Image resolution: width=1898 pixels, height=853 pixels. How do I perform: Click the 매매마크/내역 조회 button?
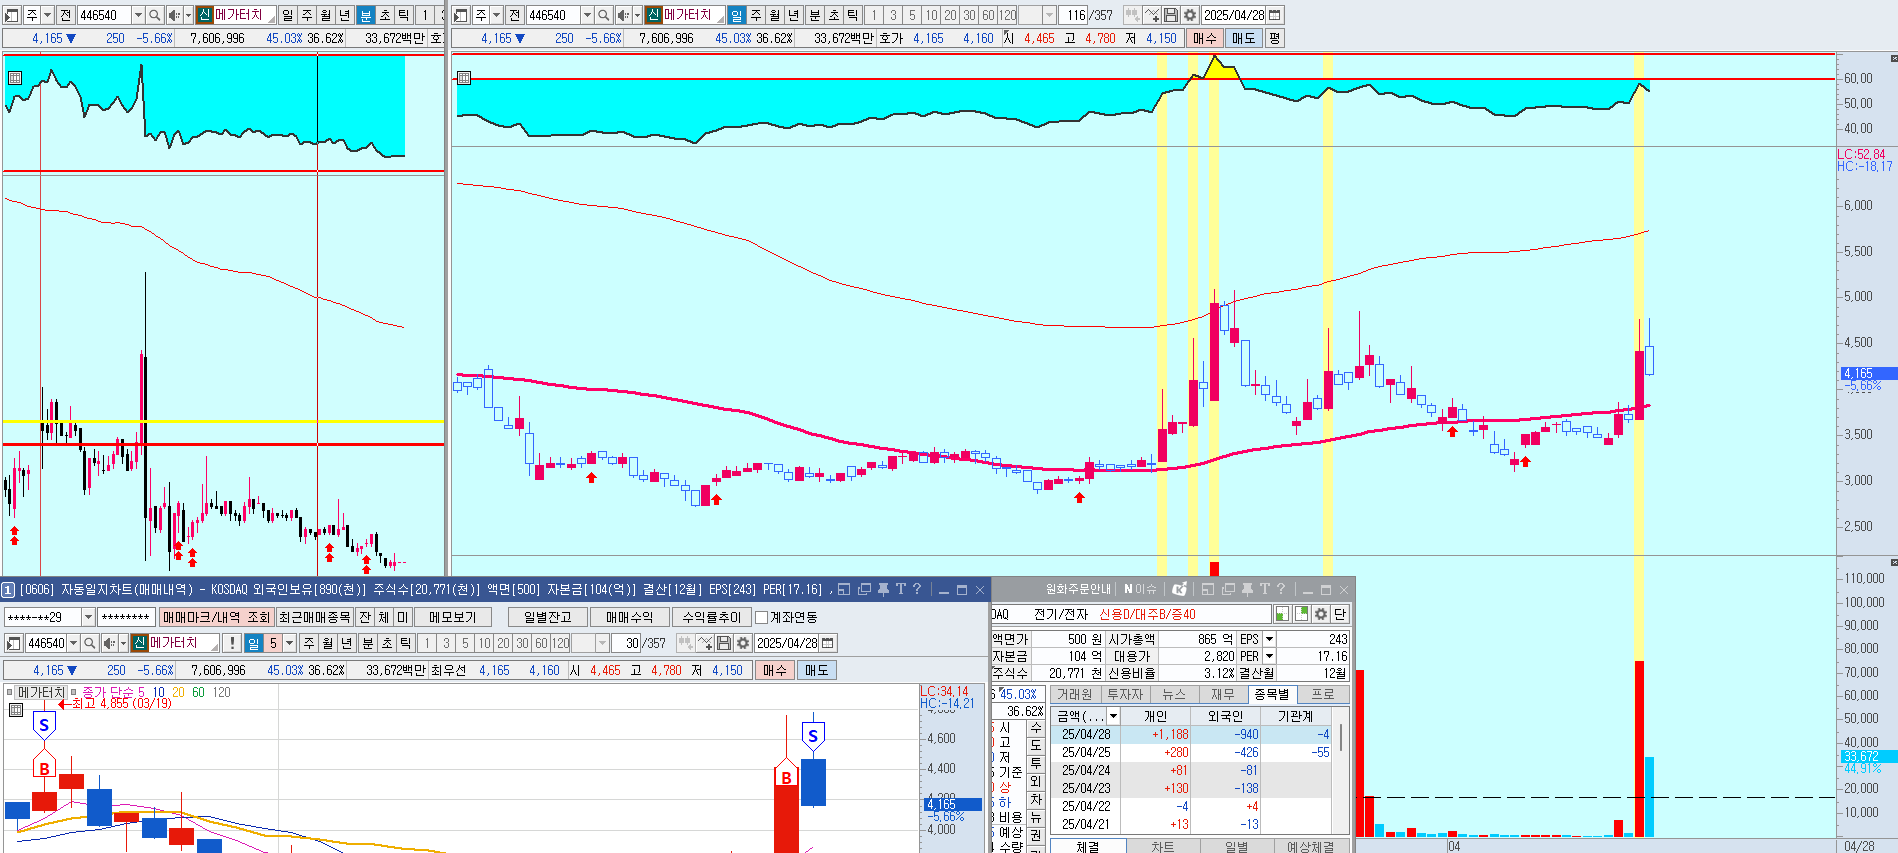pyautogui.click(x=216, y=617)
